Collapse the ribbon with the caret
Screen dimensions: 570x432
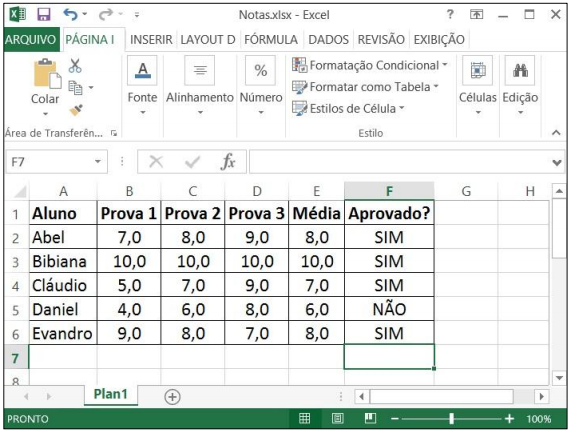tap(556, 133)
